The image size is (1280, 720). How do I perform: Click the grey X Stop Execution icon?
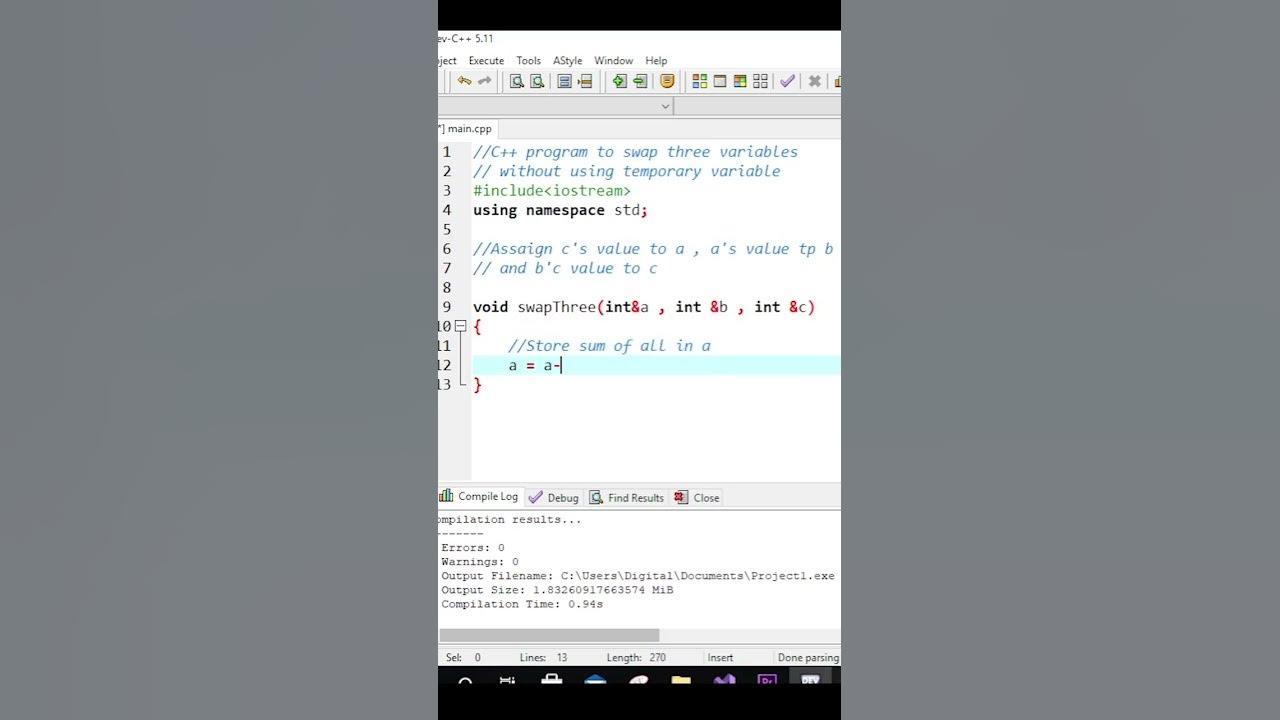click(x=814, y=82)
